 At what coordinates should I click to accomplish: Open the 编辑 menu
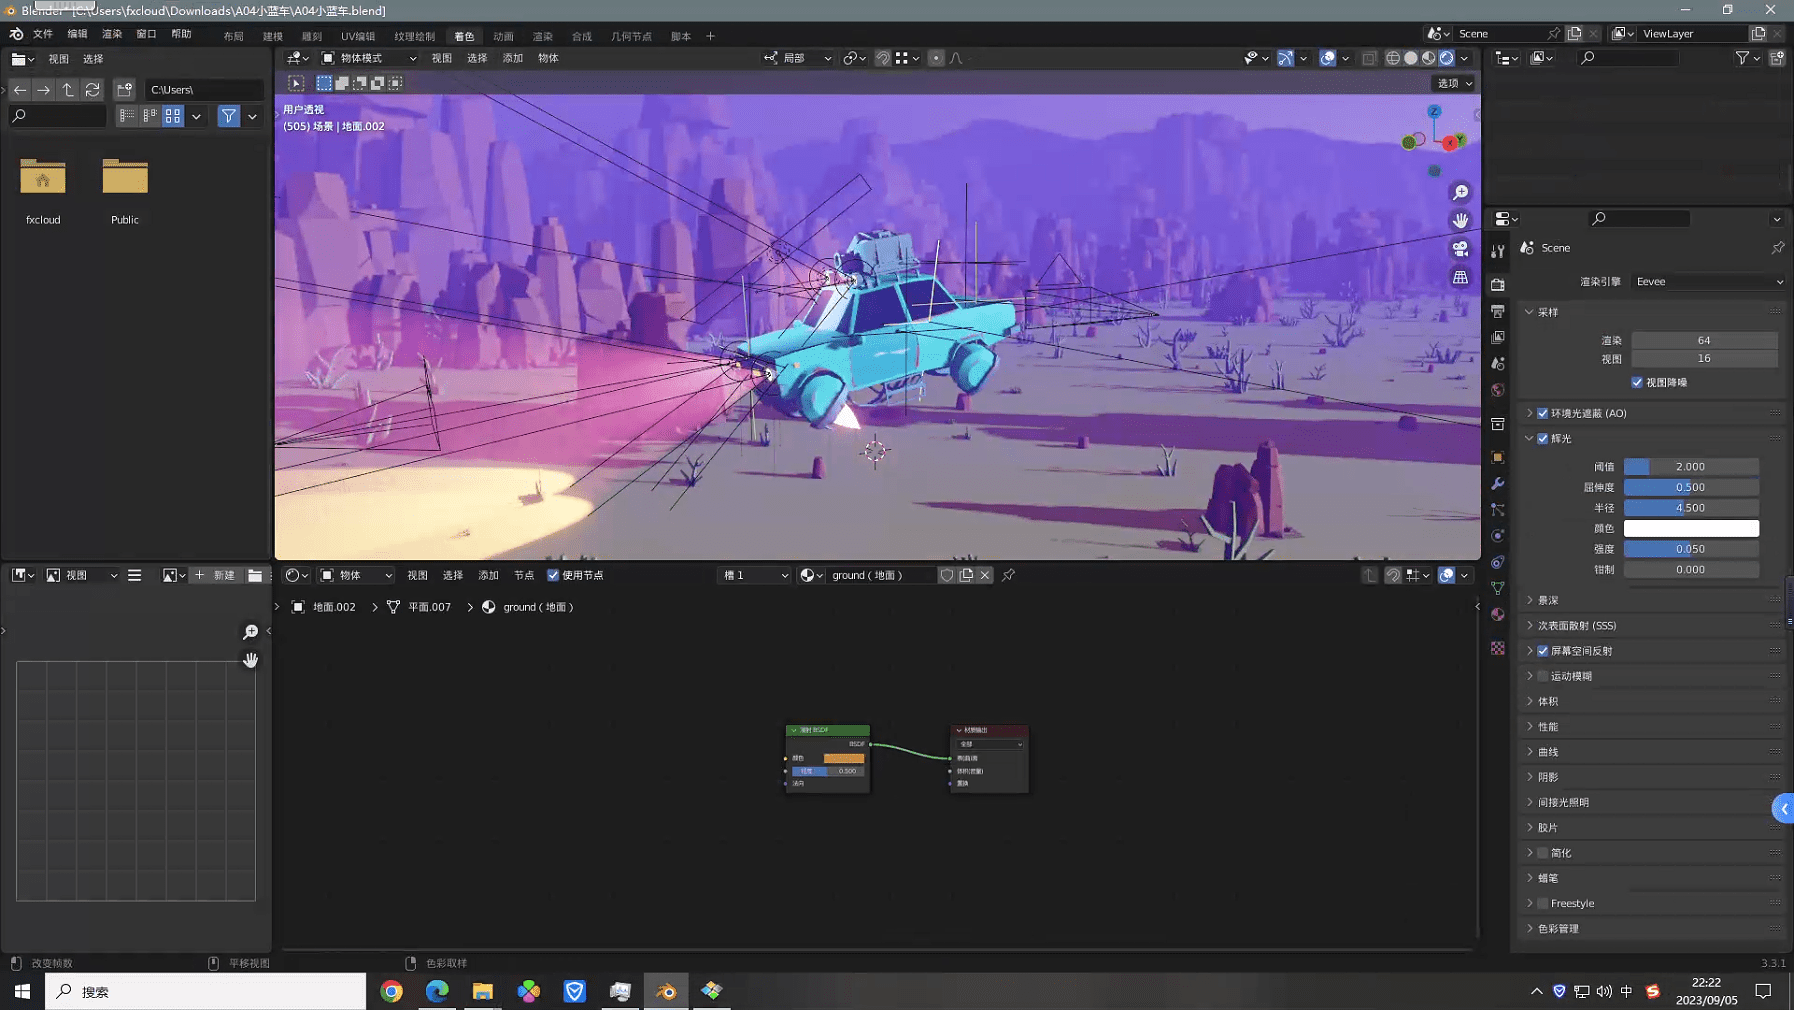point(77,34)
